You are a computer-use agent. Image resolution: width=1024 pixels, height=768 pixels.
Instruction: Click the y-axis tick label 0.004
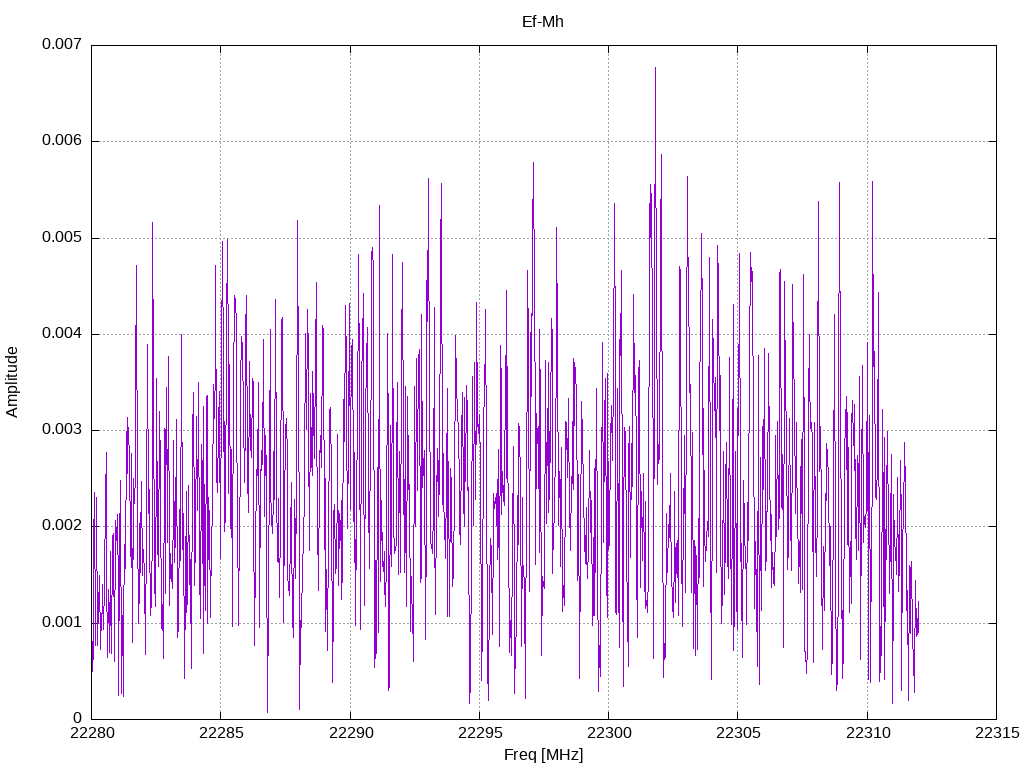(x=62, y=334)
